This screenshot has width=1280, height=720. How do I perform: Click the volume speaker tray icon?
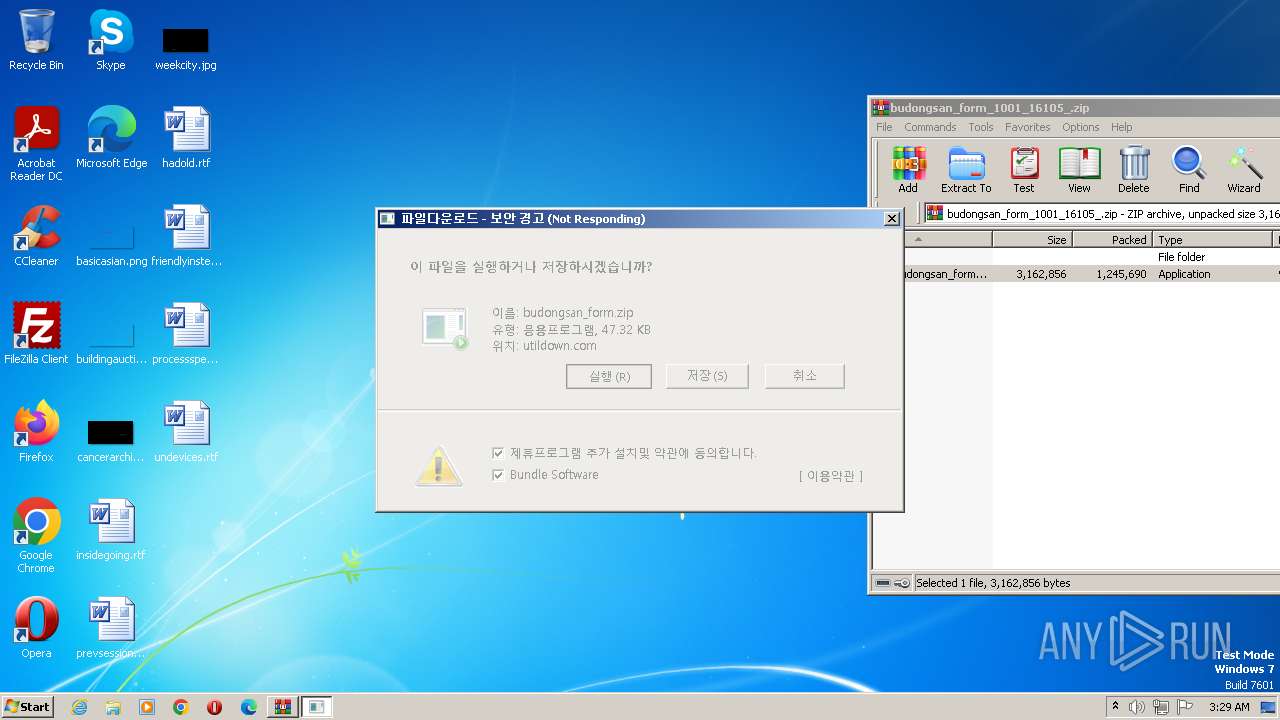pos(1137,707)
